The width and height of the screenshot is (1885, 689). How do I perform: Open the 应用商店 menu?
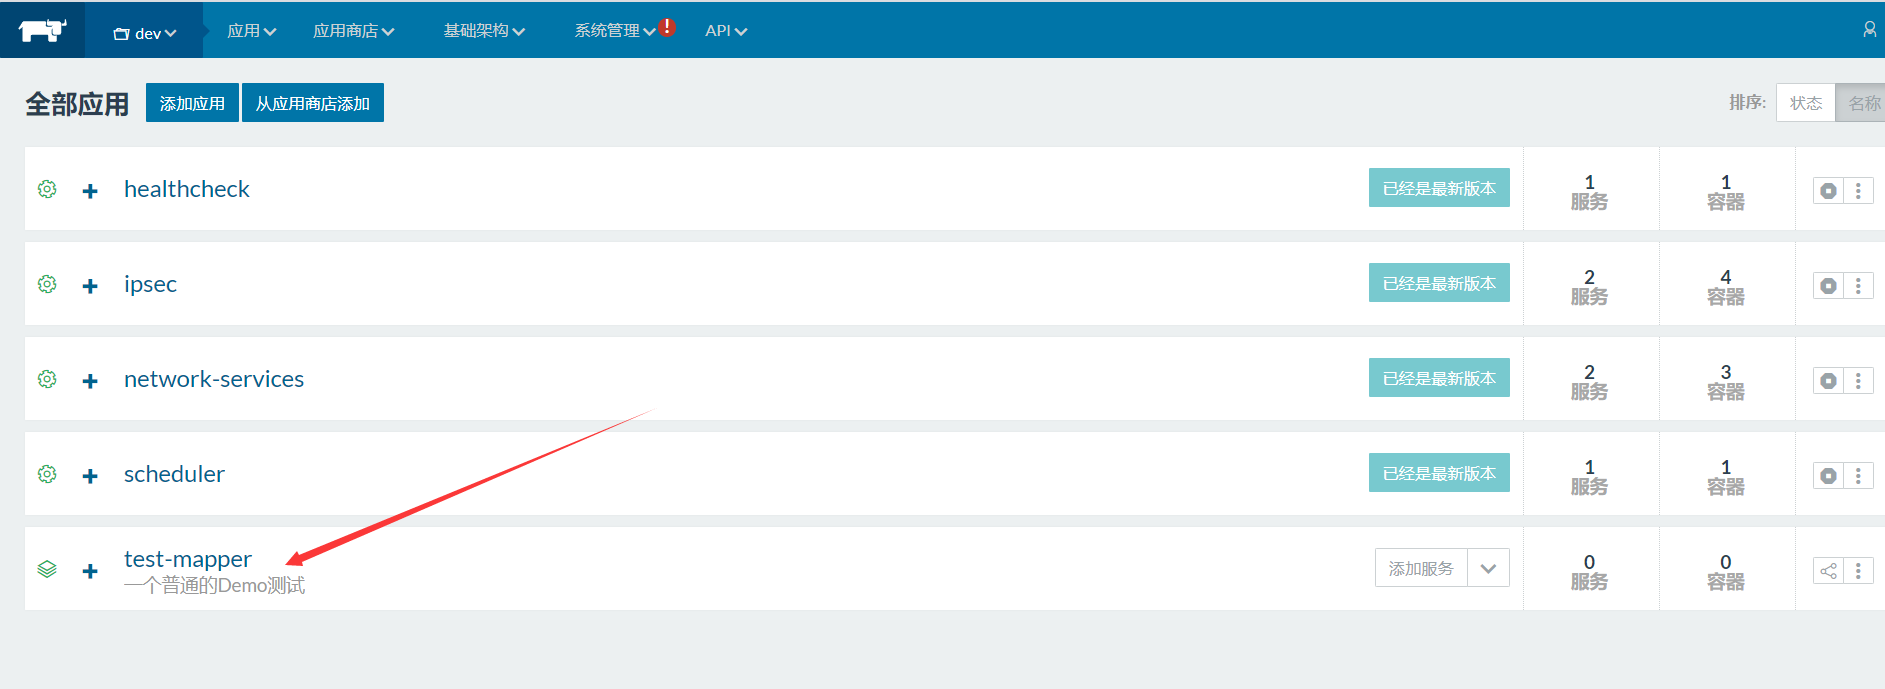[x=353, y=31]
